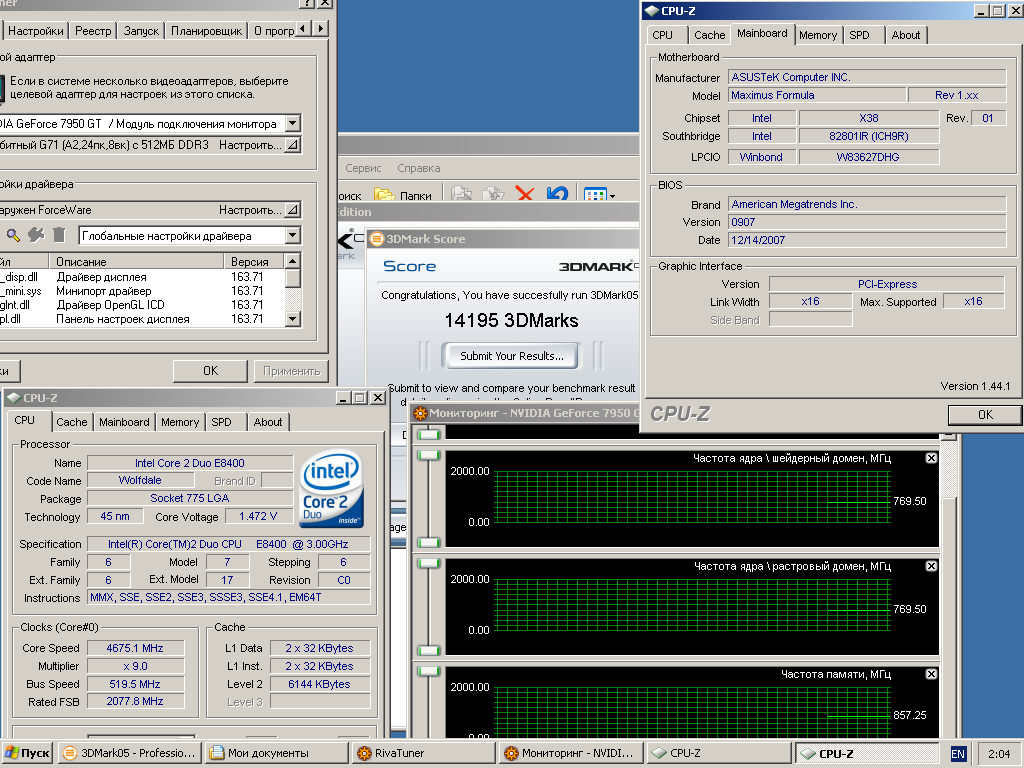Image resolution: width=1024 pixels, height=768 pixels.
Task: Click upper range handle of shader domain graph
Action: pos(428,455)
